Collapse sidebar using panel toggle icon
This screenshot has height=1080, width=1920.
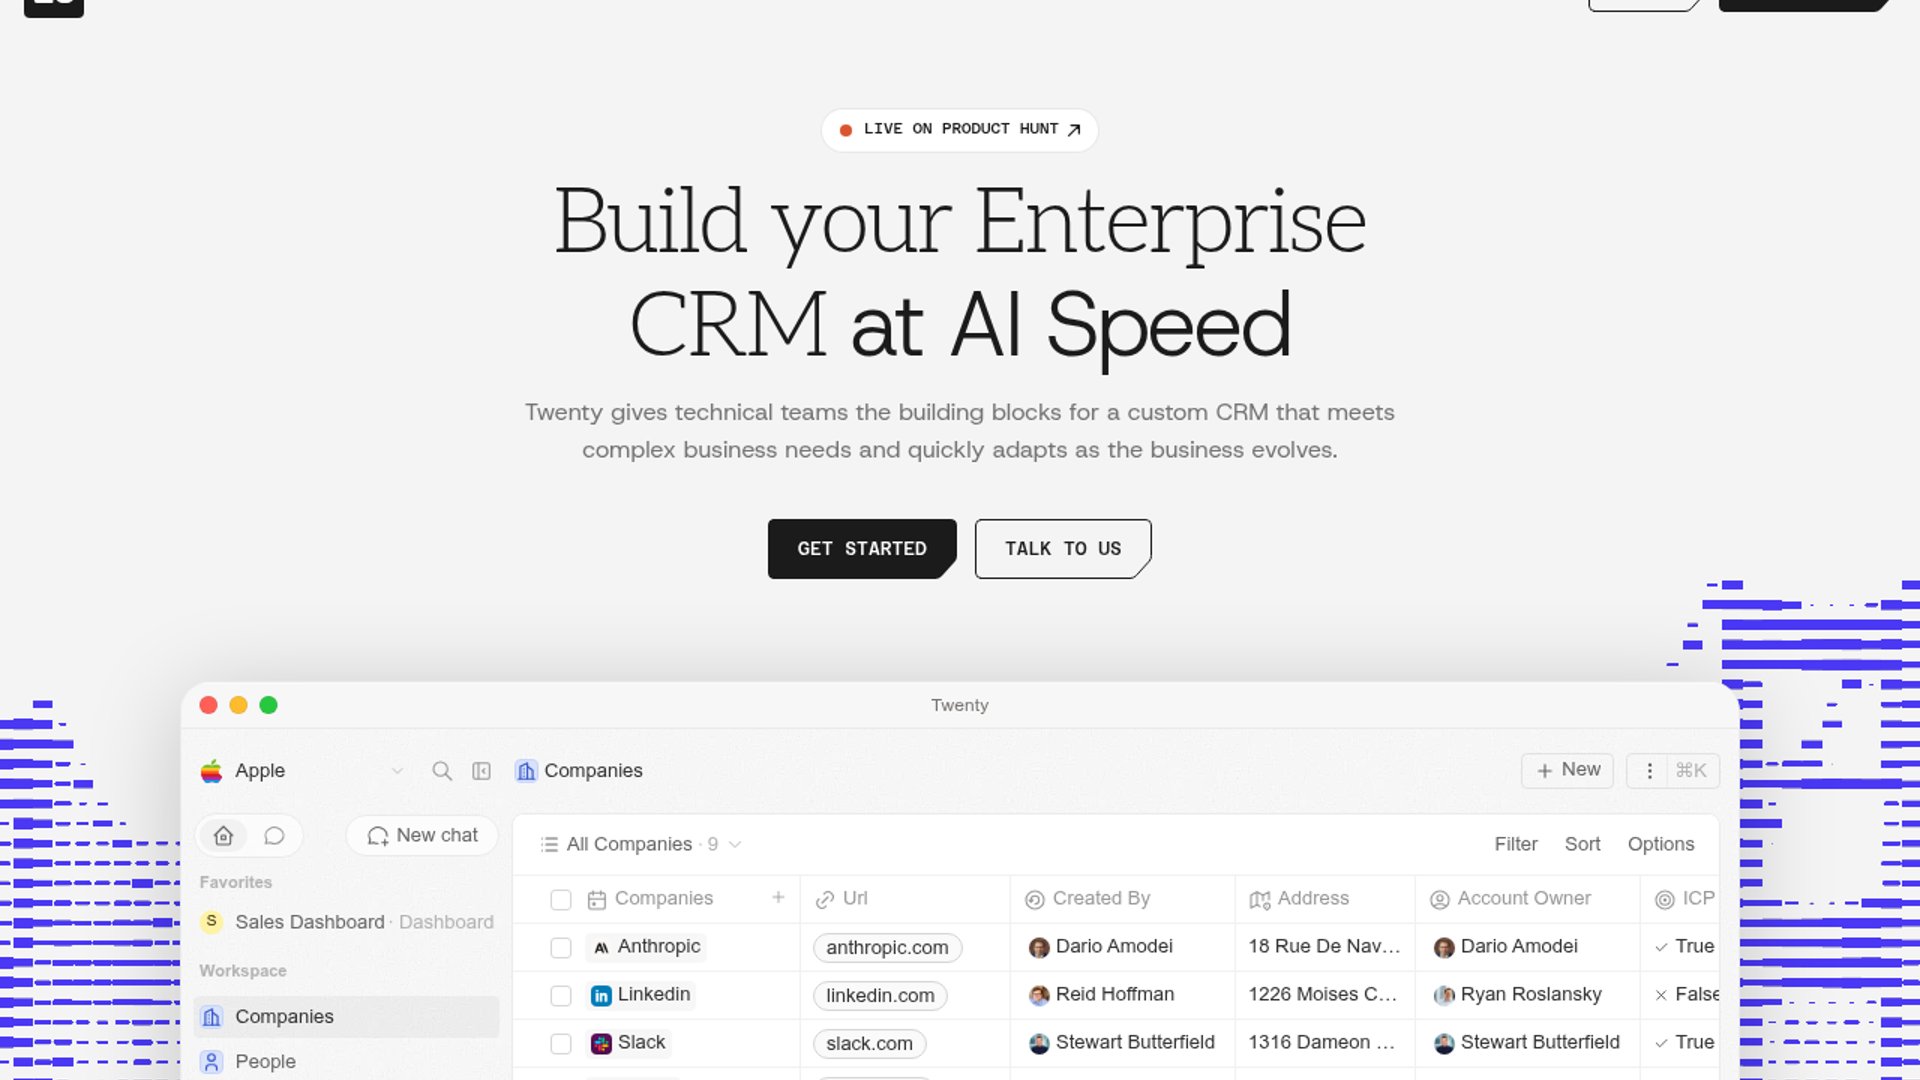coord(481,771)
